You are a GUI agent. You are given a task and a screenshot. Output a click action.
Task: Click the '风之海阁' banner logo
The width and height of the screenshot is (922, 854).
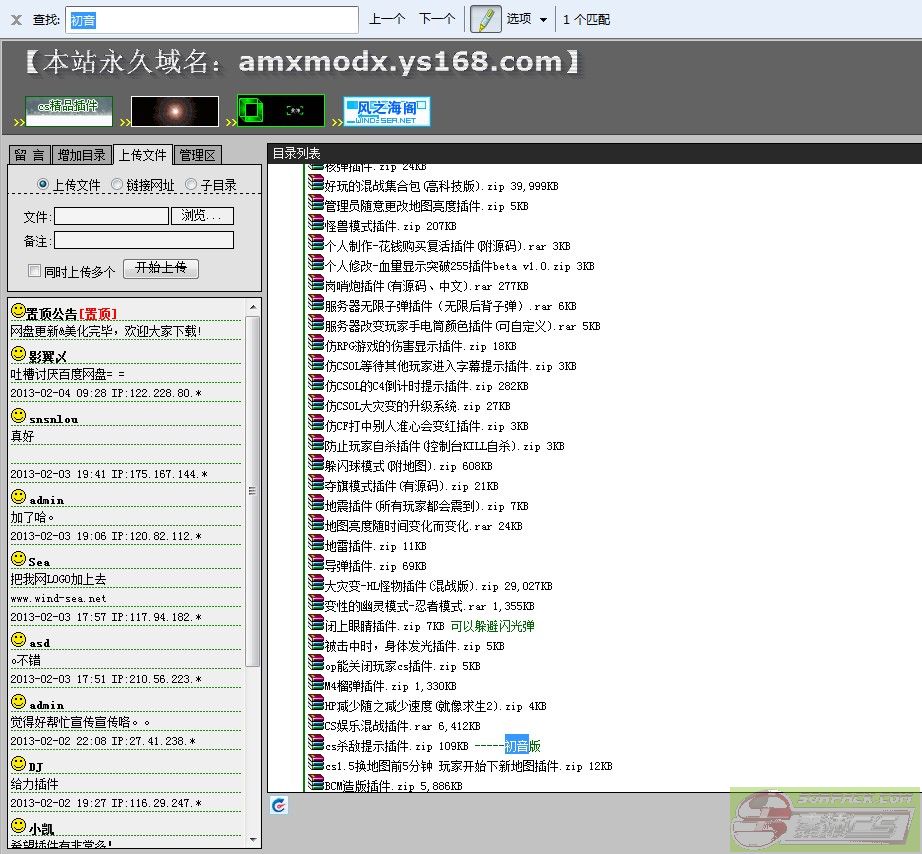pyautogui.click(x=387, y=111)
